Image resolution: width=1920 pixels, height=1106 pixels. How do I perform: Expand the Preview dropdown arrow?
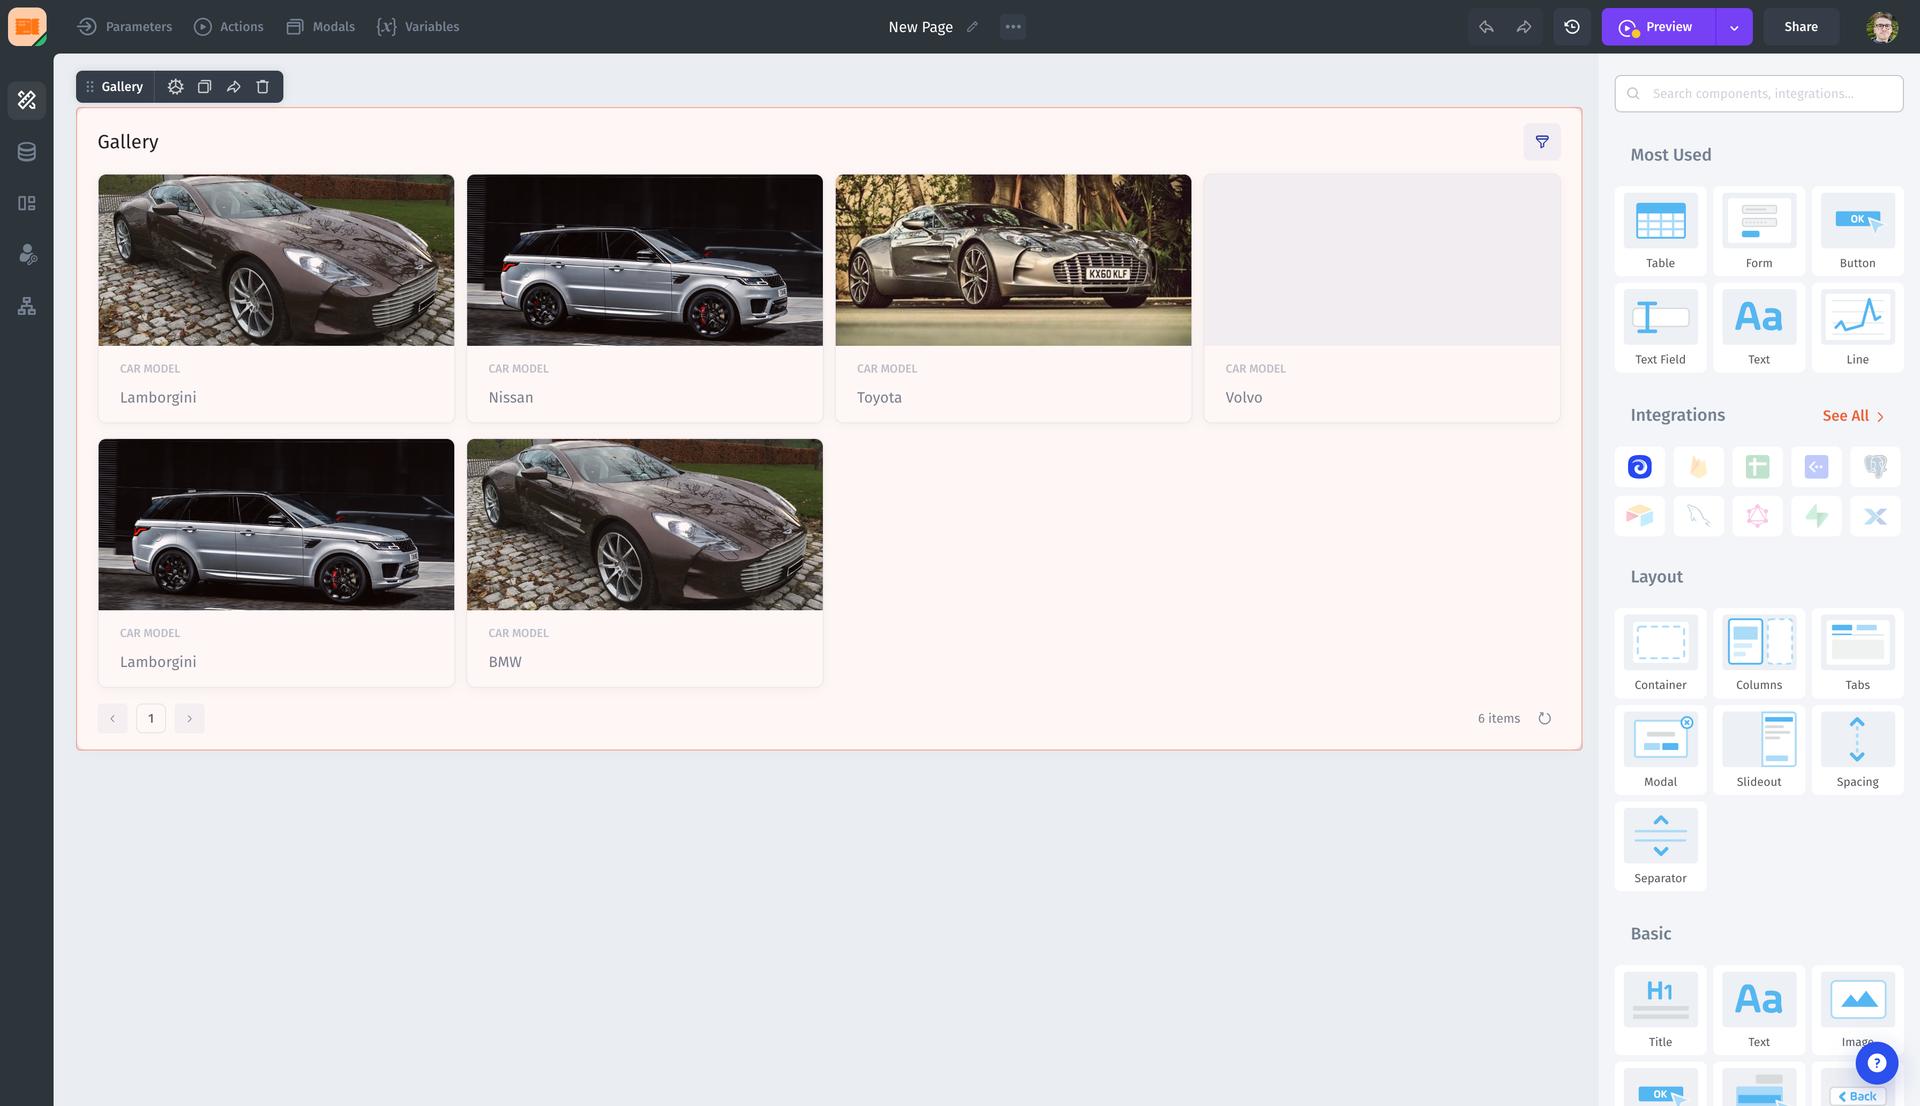pyautogui.click(x=1734, y=27)
